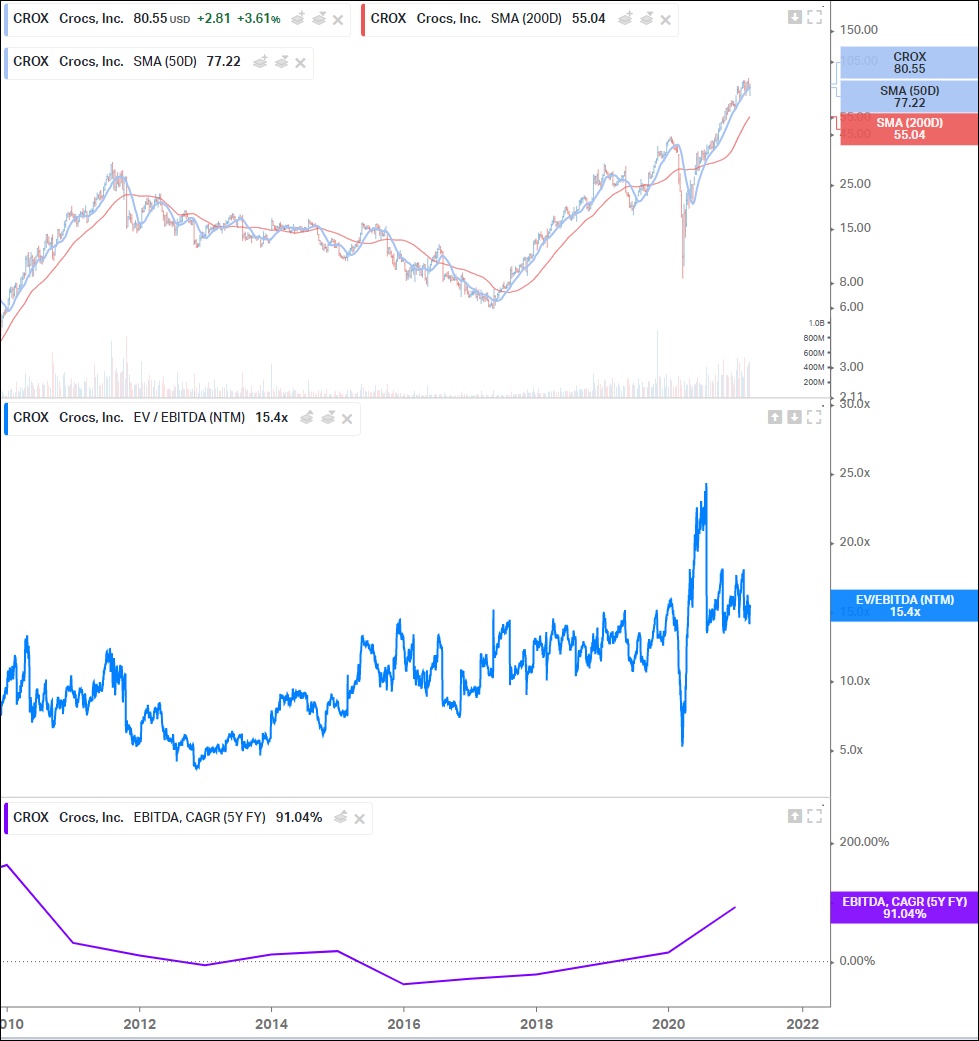Remove the SMA (200D) series

[666, 20]
